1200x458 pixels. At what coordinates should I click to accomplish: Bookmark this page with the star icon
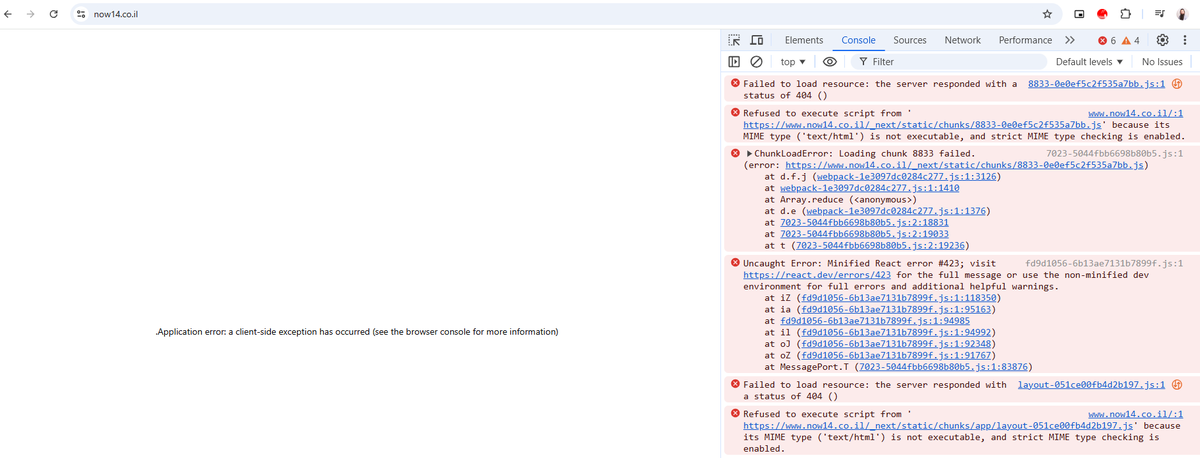[x=1047, y=14]
